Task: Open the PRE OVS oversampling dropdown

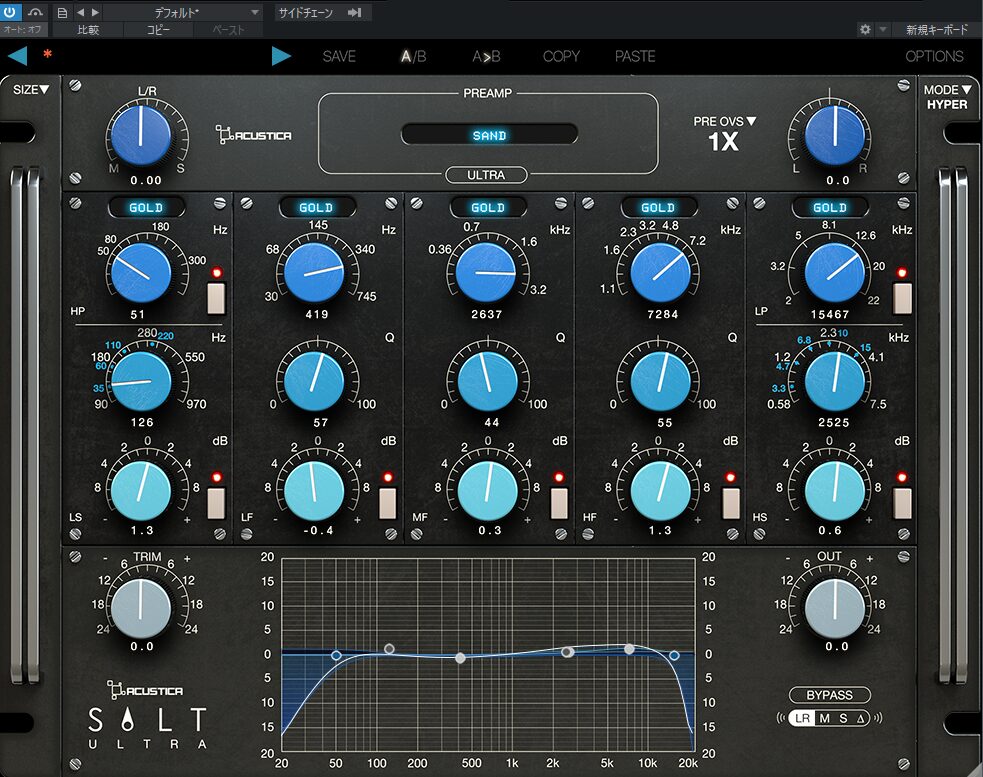Action: 724,122
